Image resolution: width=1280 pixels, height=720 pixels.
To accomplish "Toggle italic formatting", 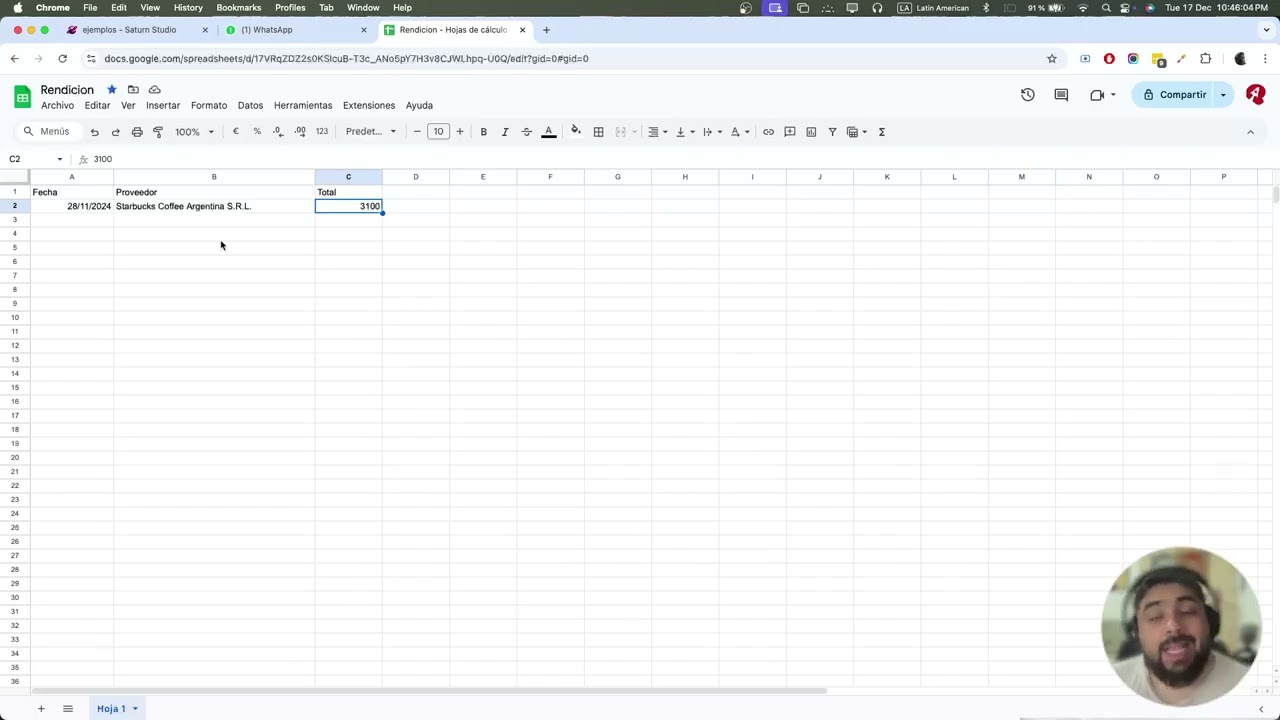I will click(505, 132).
